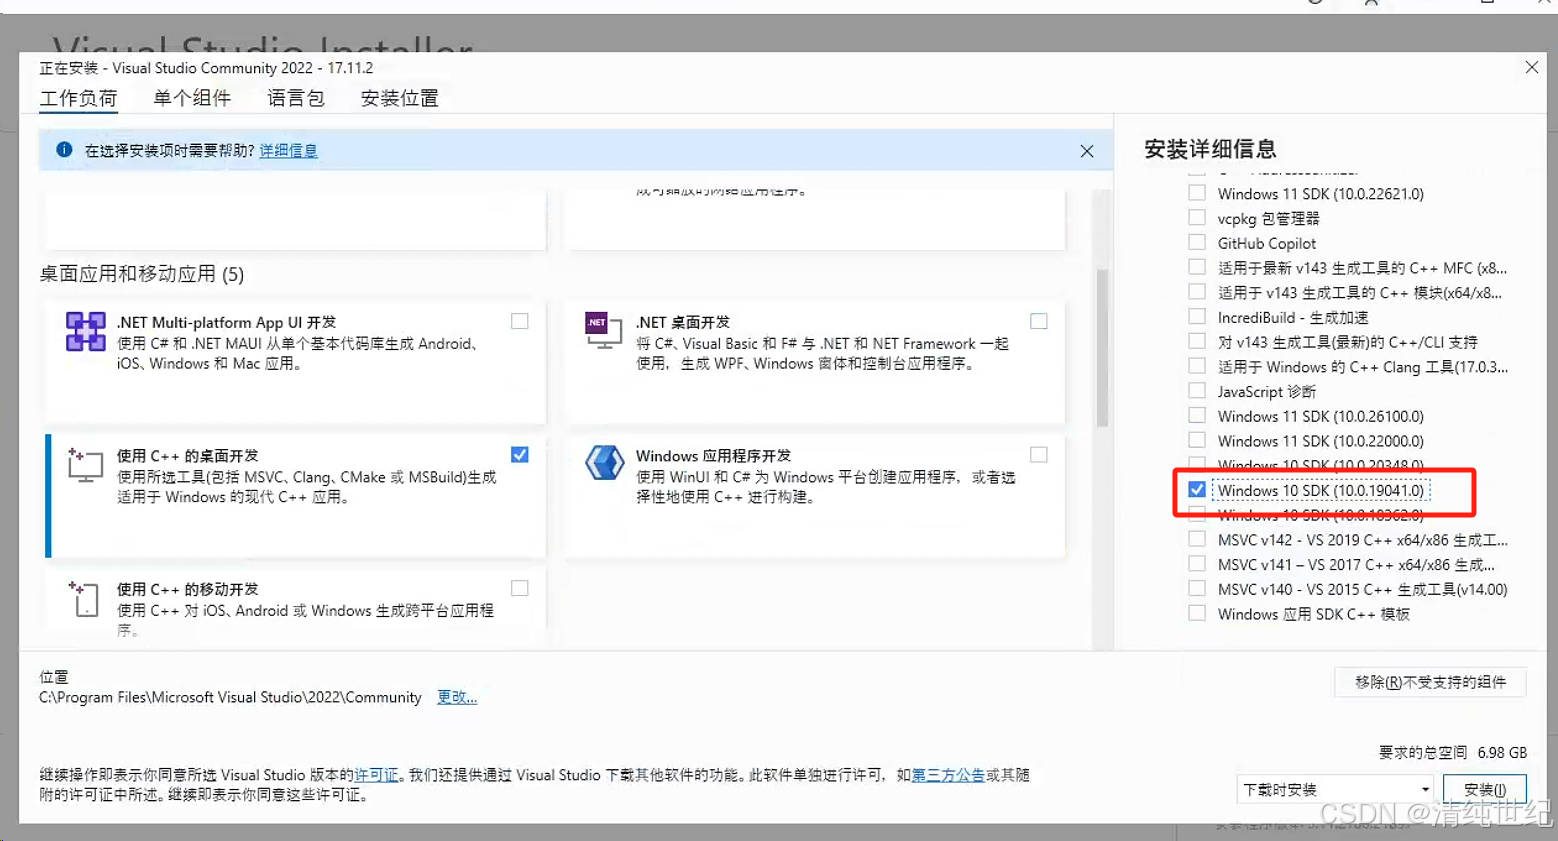
Task: Switch to the 安装位置 tab
Action: point(400,98)
